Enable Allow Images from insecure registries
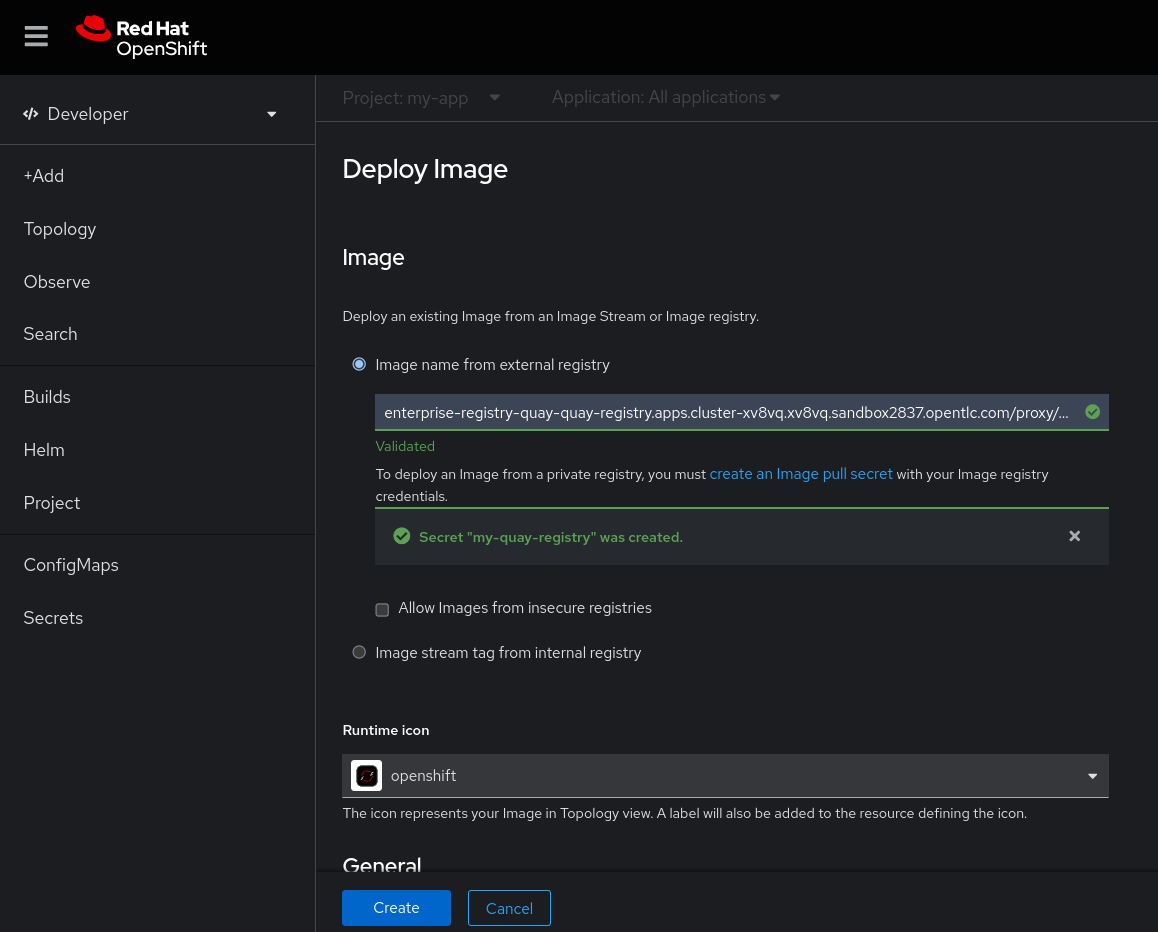Image resolution: width=1158 pixels, height=932 pixels. pos(382,609)
